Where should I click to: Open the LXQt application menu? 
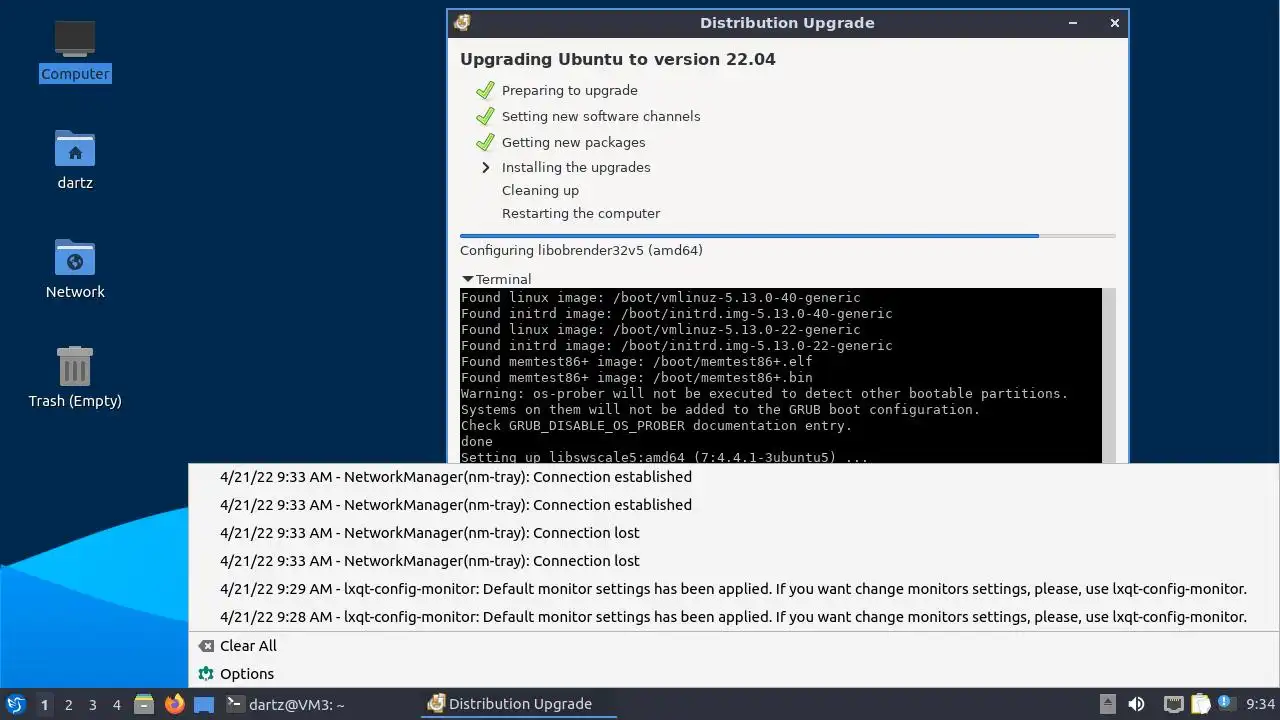15,704
